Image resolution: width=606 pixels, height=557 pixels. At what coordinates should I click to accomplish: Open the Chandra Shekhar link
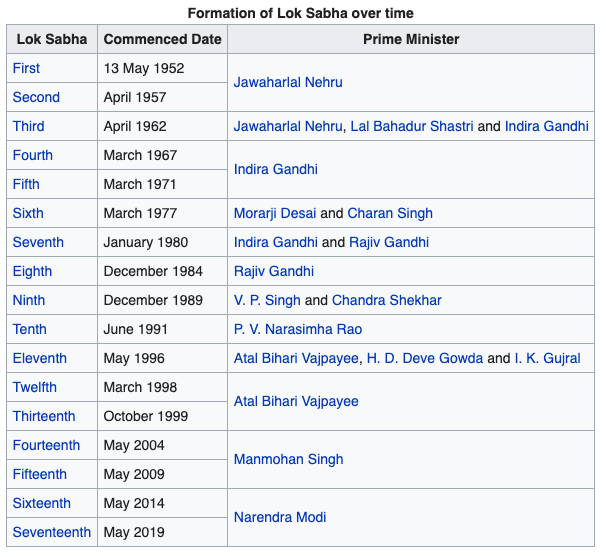tap(387, 300)
